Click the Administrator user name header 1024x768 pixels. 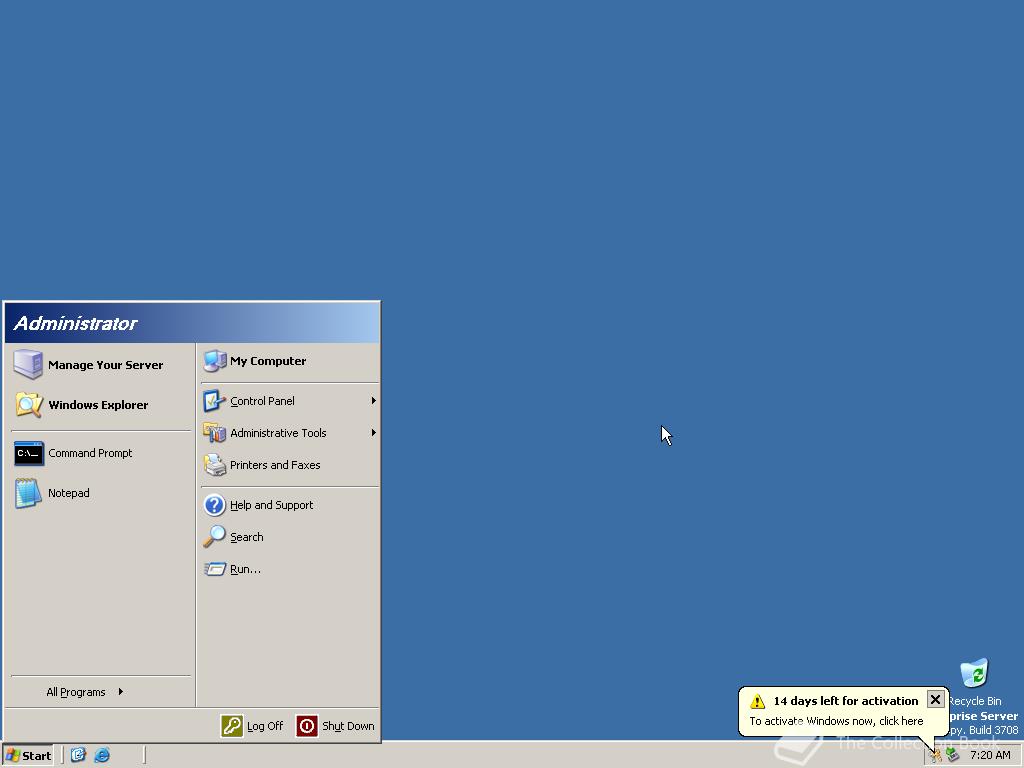[76, 323]
